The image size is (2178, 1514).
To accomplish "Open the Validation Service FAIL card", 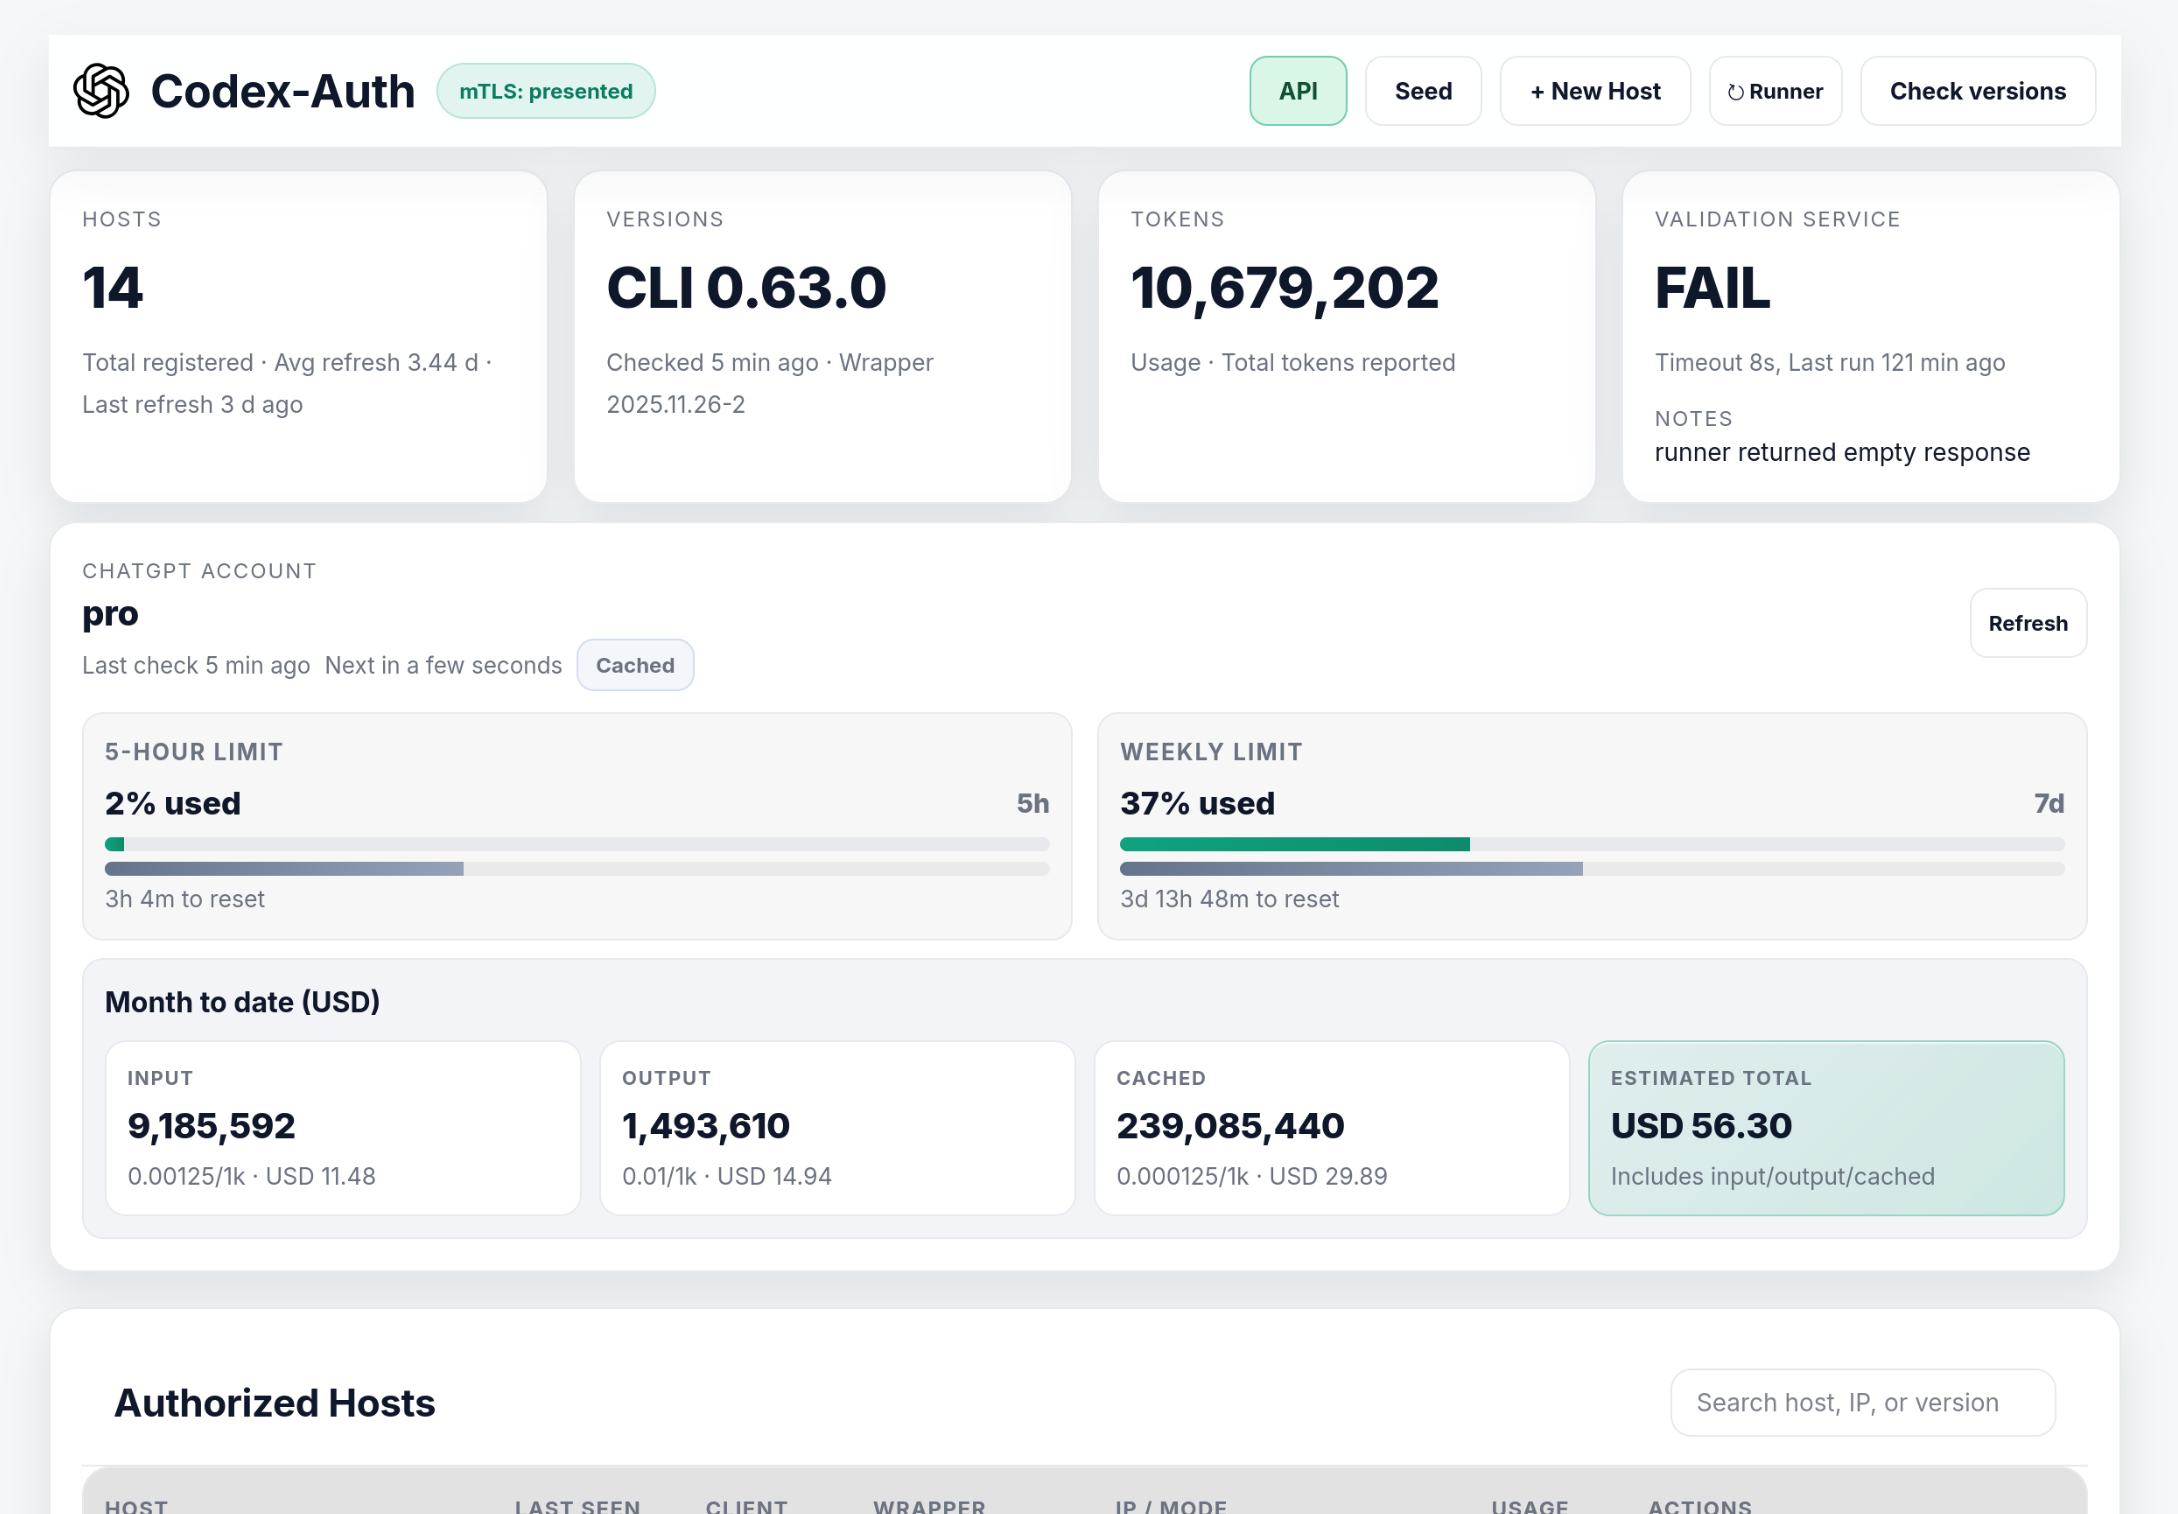I will point(1869,336).
